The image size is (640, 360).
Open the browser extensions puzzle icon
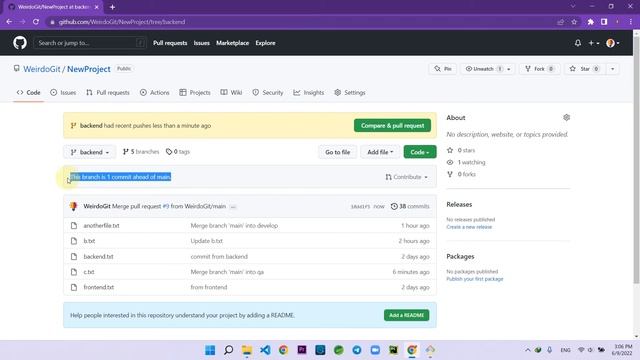tap(590, 22)
